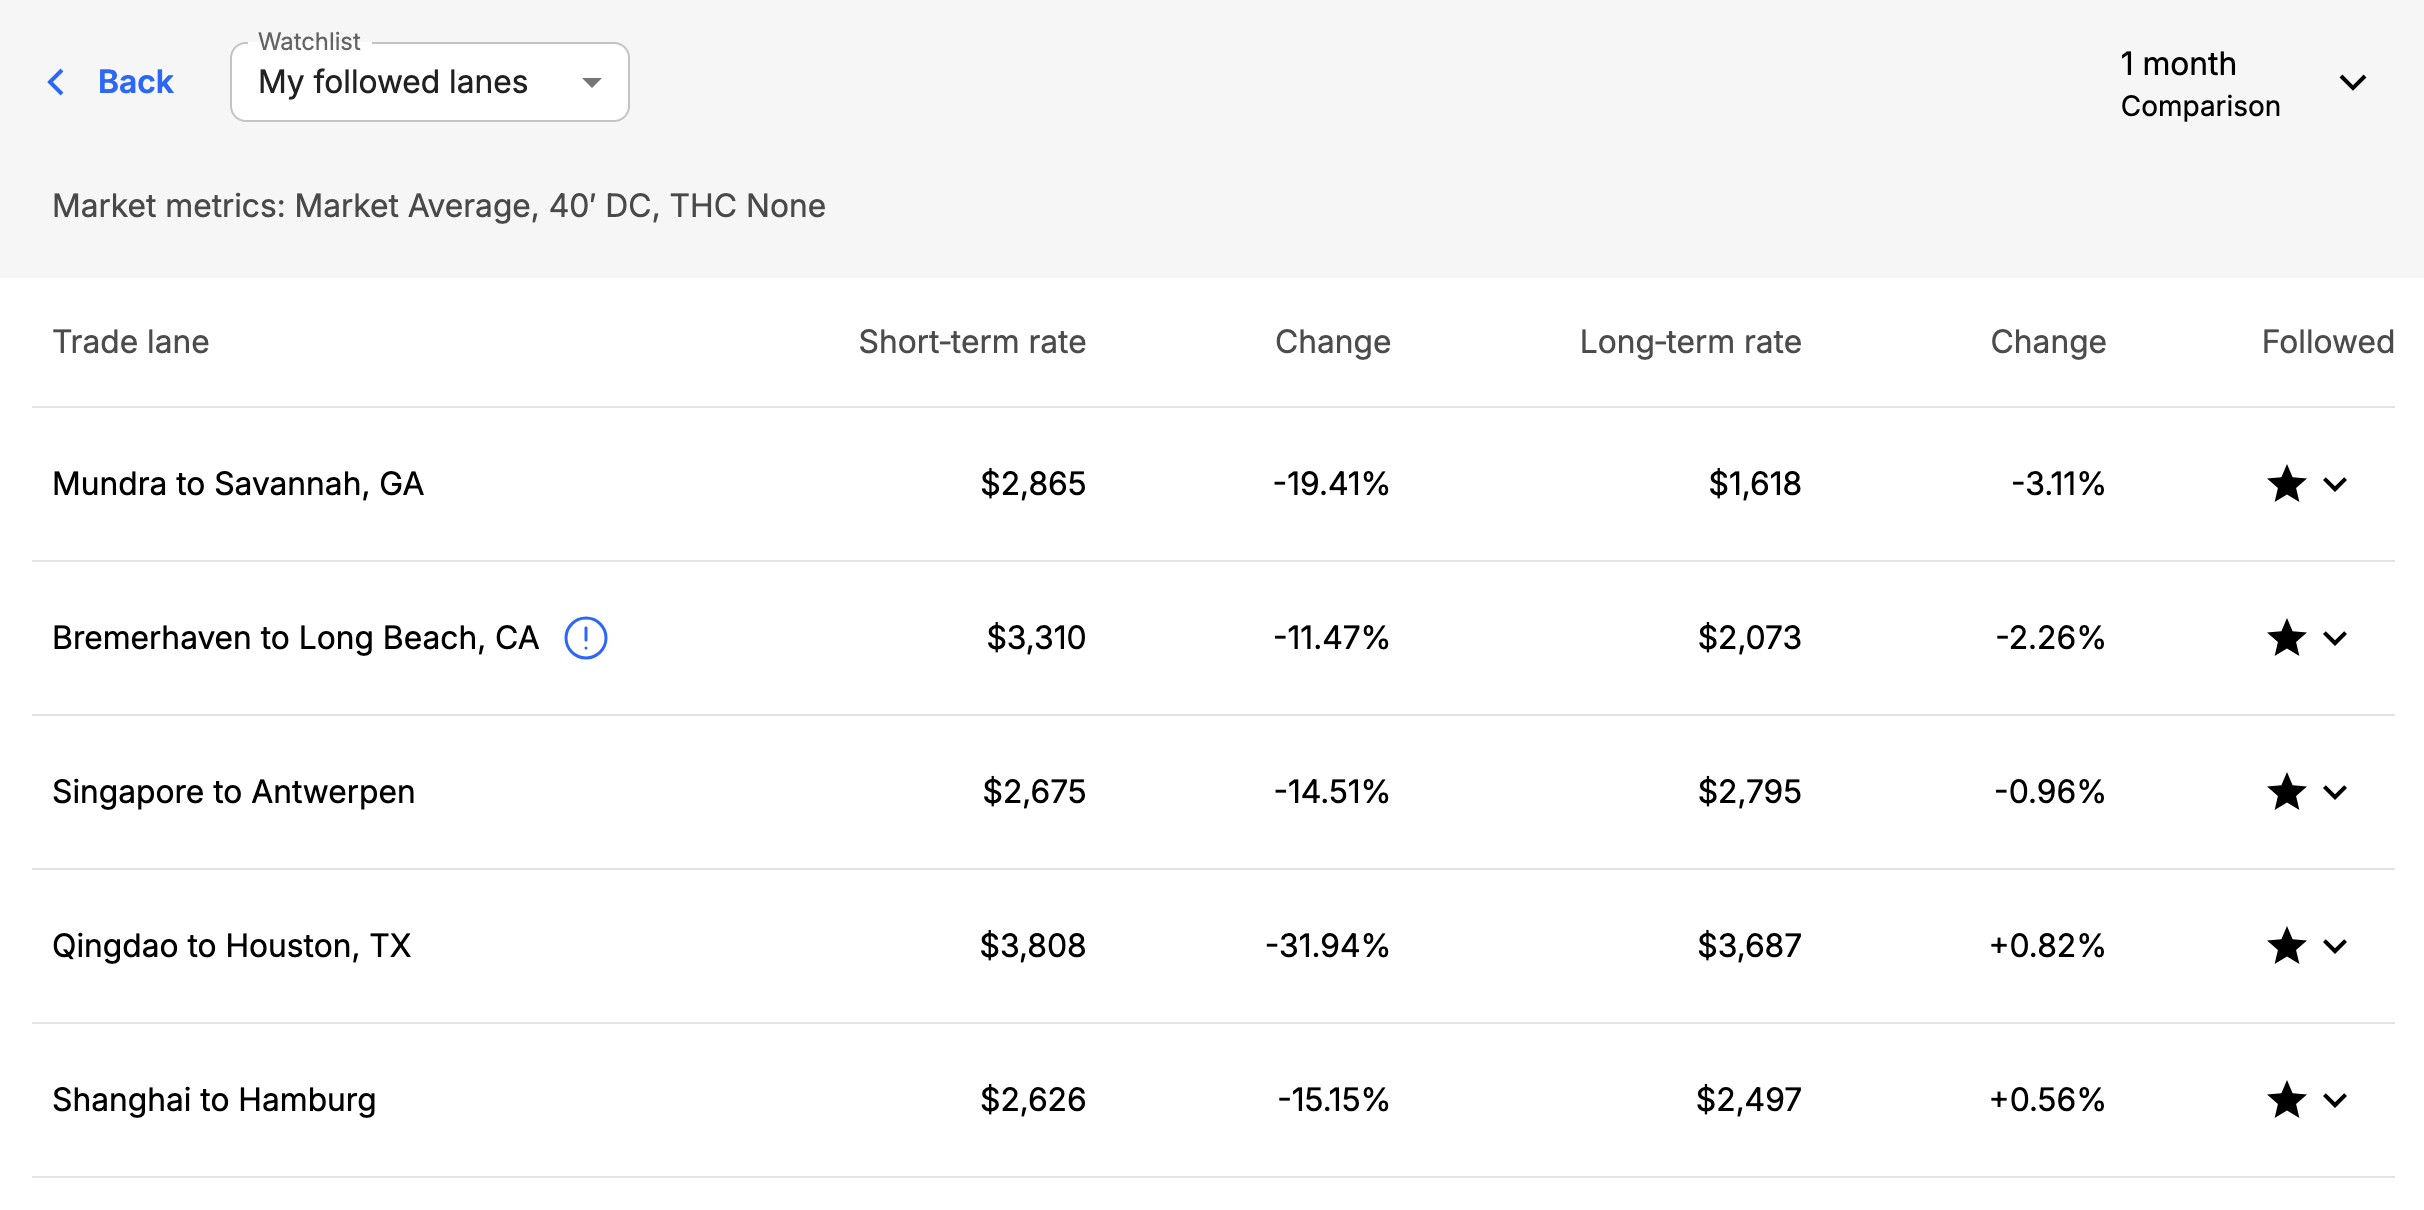Open the Qingdao to Houston, TX lane
Screen dimensions: 2424x1210
click(232, 946)
